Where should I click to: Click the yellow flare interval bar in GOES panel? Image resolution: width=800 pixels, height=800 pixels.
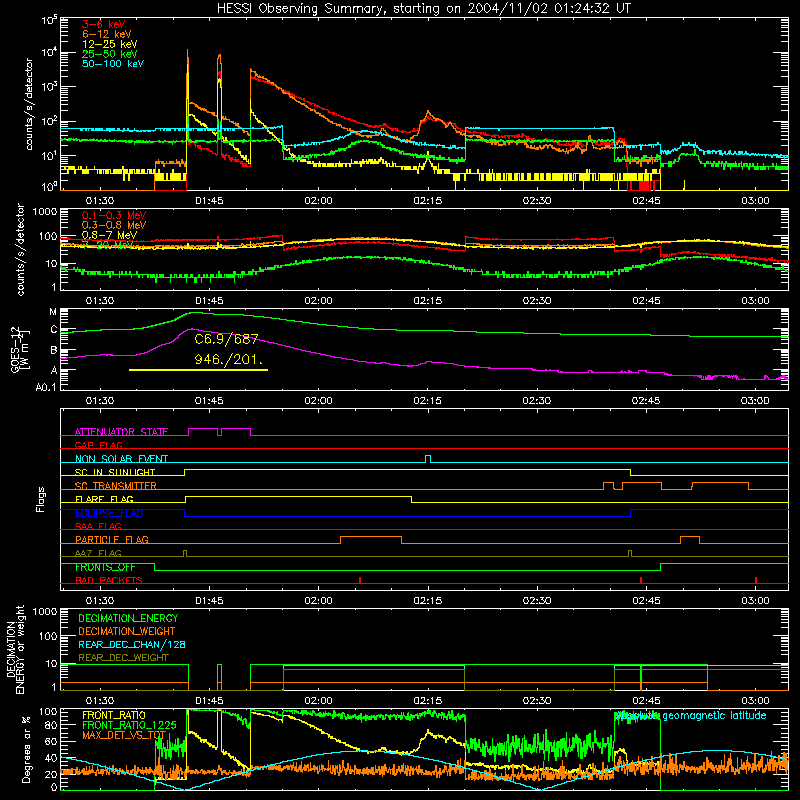pos(198,370)
